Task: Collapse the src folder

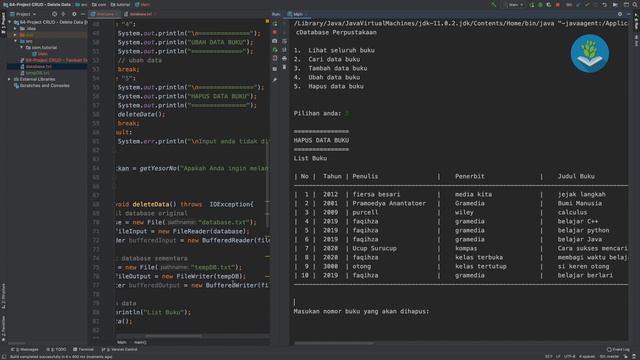Action: point(16,41)
